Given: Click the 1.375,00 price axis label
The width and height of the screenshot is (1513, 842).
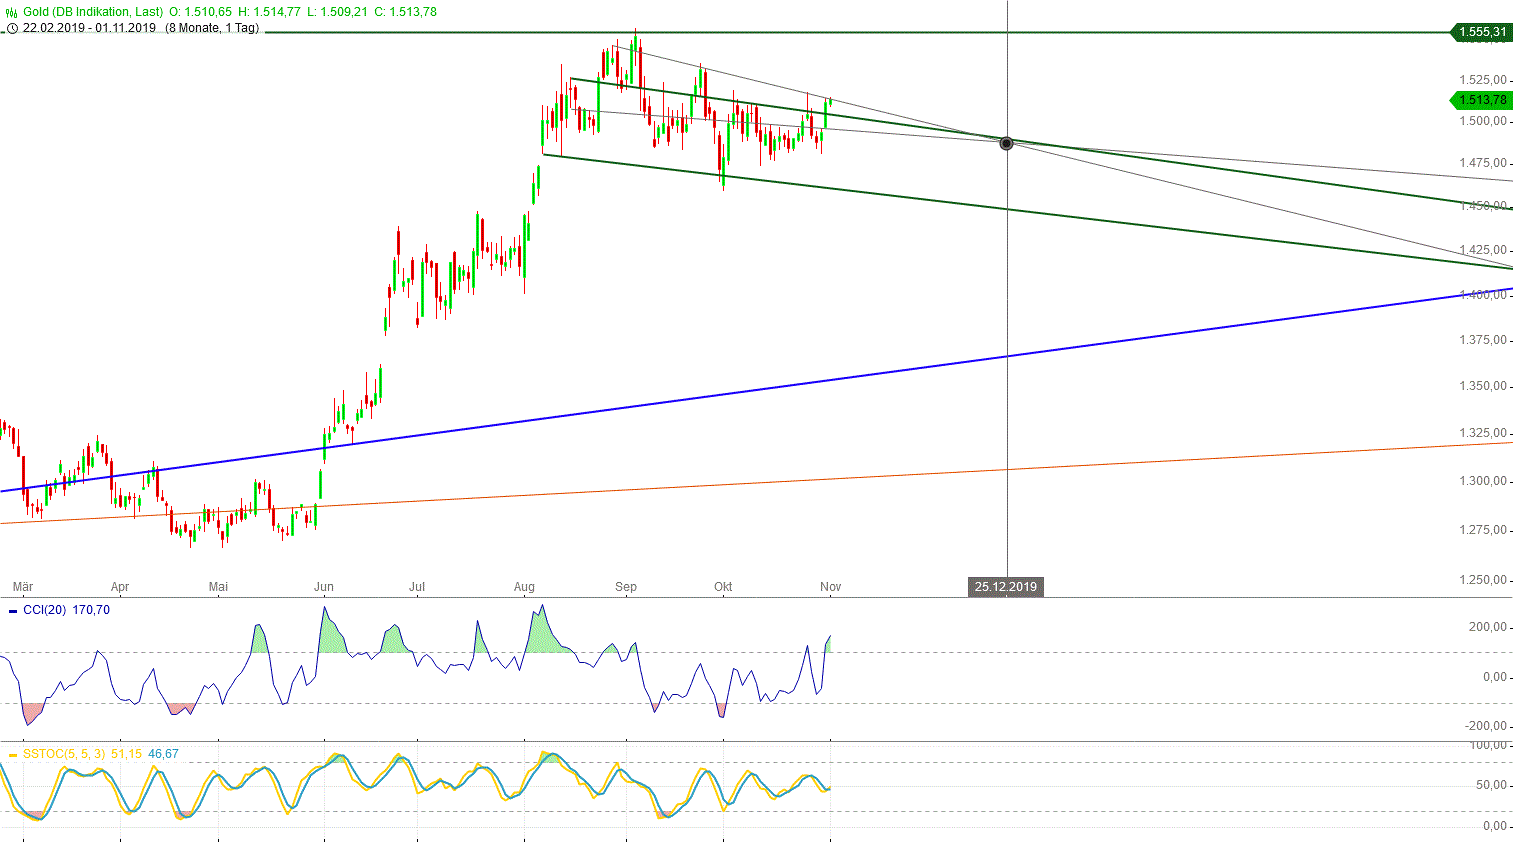Looking at the screenshot, I should click(1483, 340).
